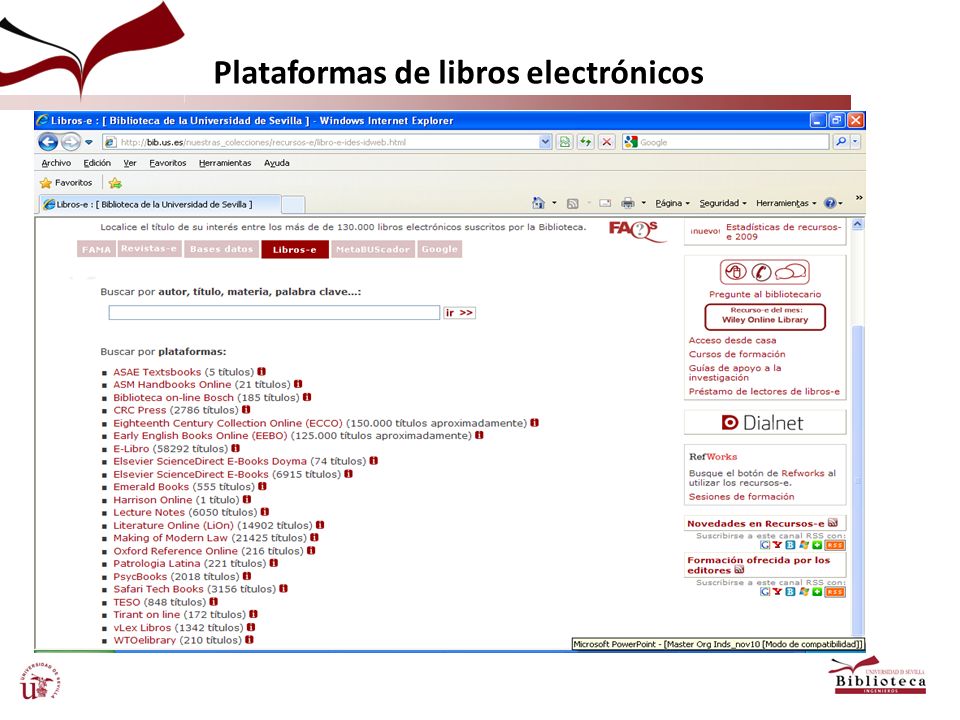Viewport: 960px width, 720px height.
Task: Switch to the Google tab
Action: [x=440, y=249]
